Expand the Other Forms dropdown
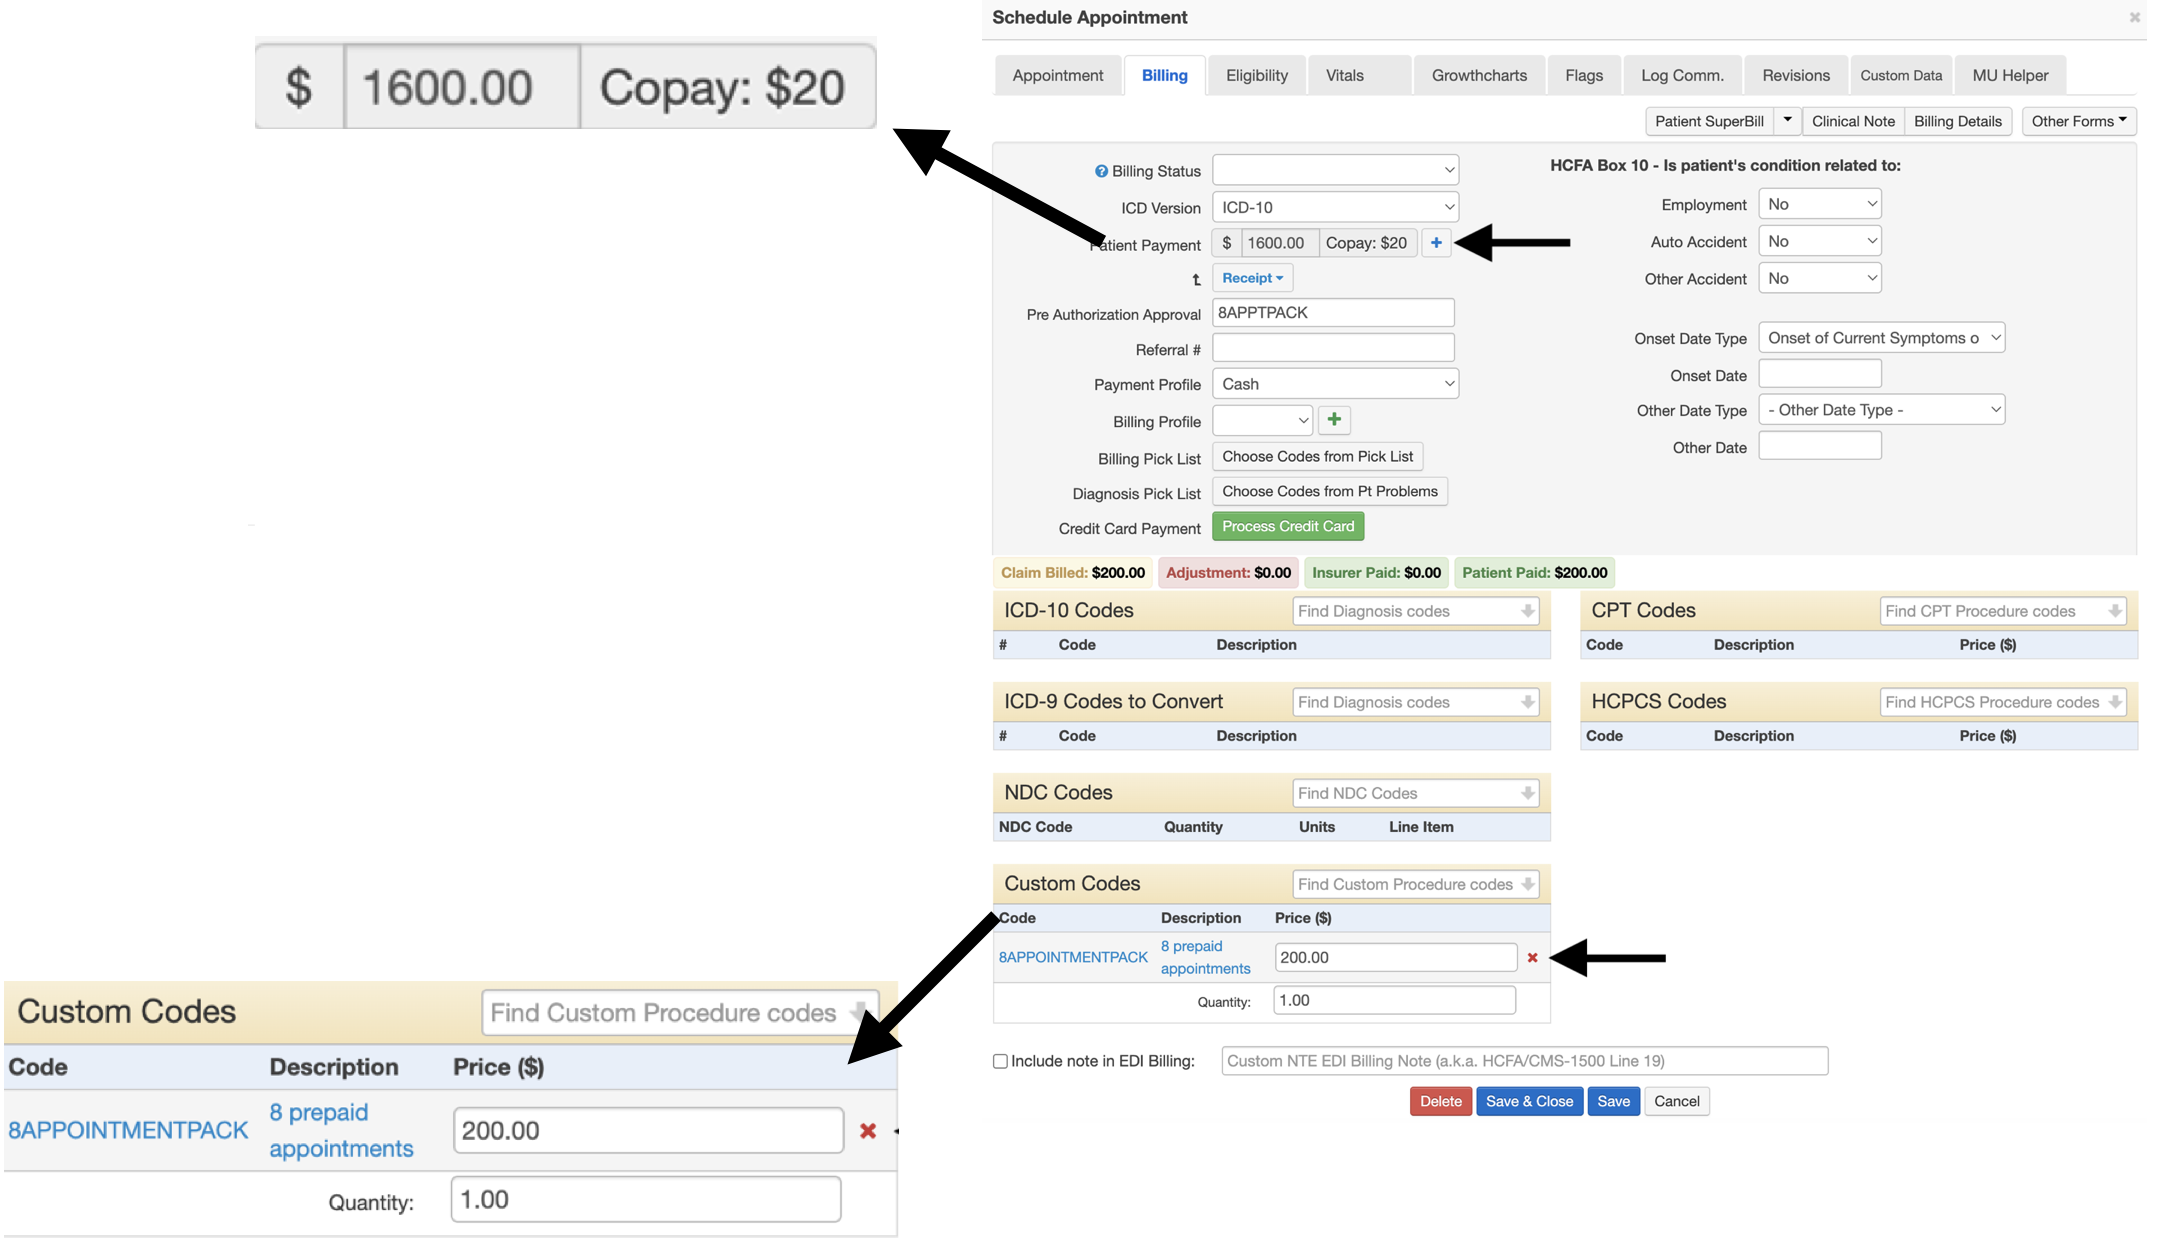2168x1252 pixels. point(2079,121)
